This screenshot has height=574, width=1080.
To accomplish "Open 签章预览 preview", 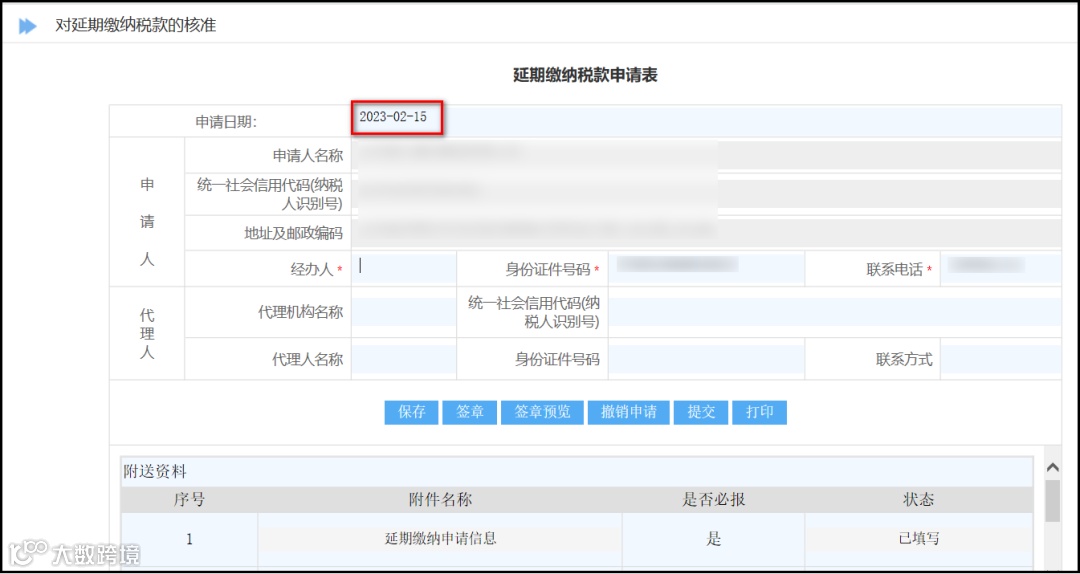I will tap(543, 413).
